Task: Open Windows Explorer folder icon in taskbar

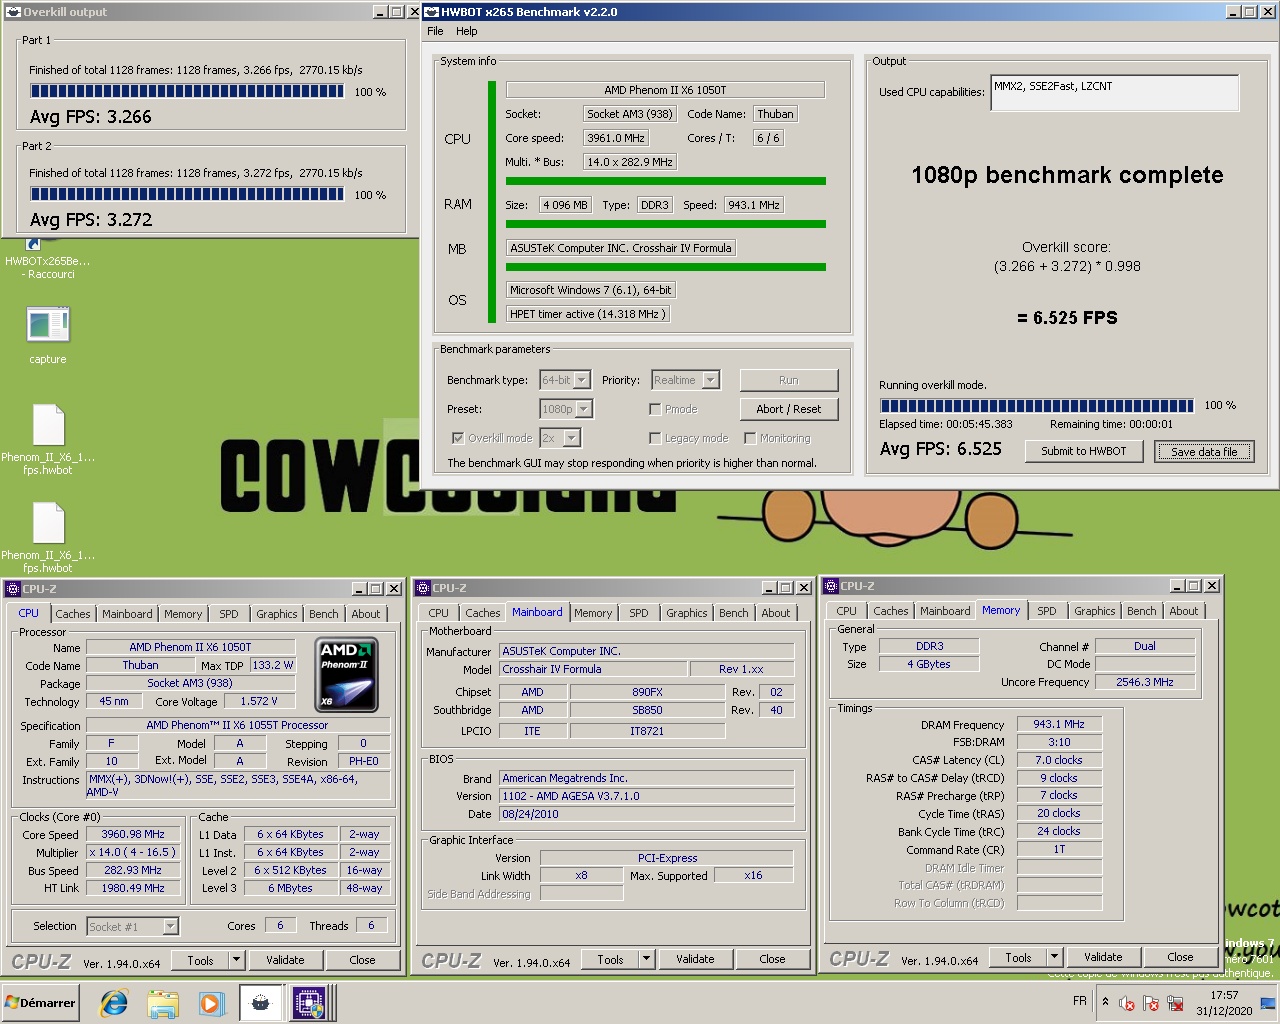Action: [x=162, y=1003]
